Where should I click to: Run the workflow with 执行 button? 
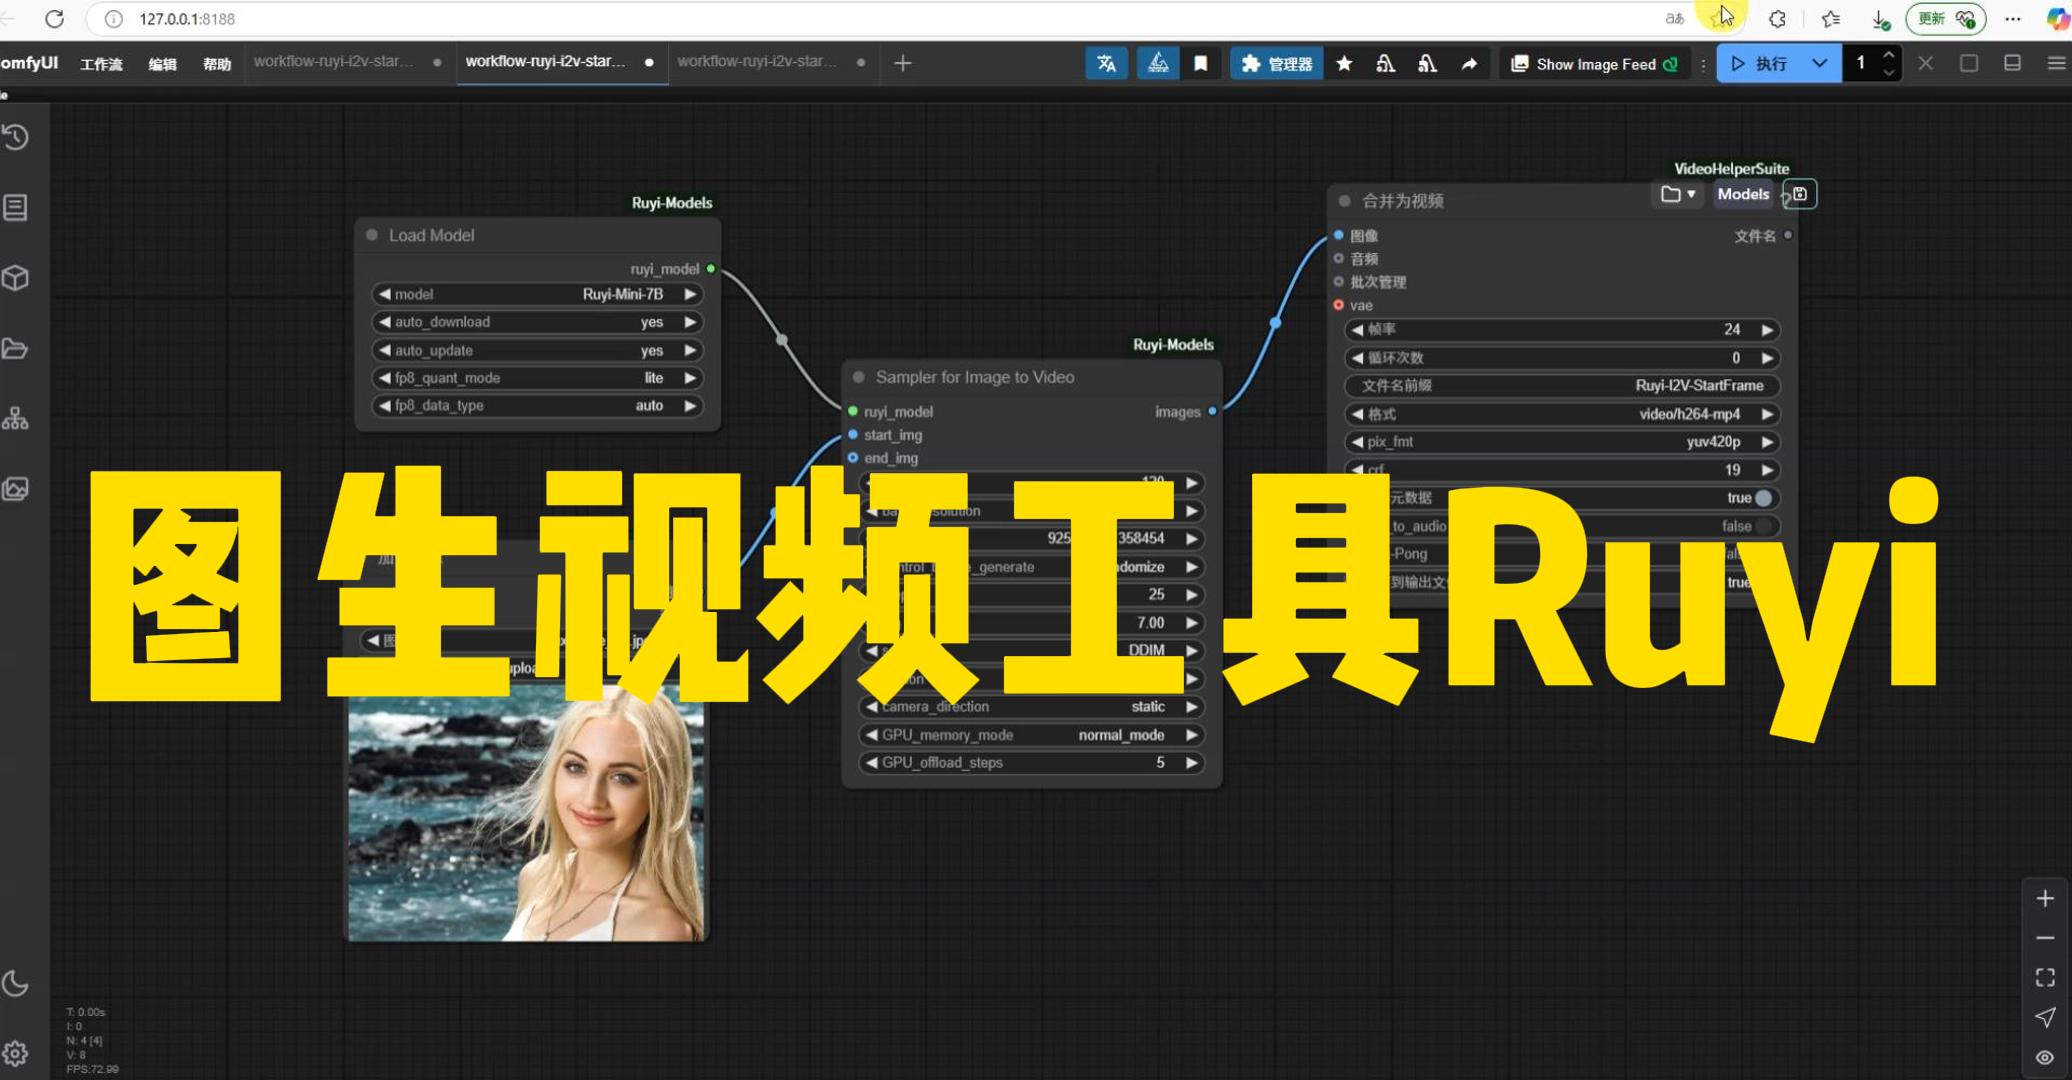point(1759,63)
